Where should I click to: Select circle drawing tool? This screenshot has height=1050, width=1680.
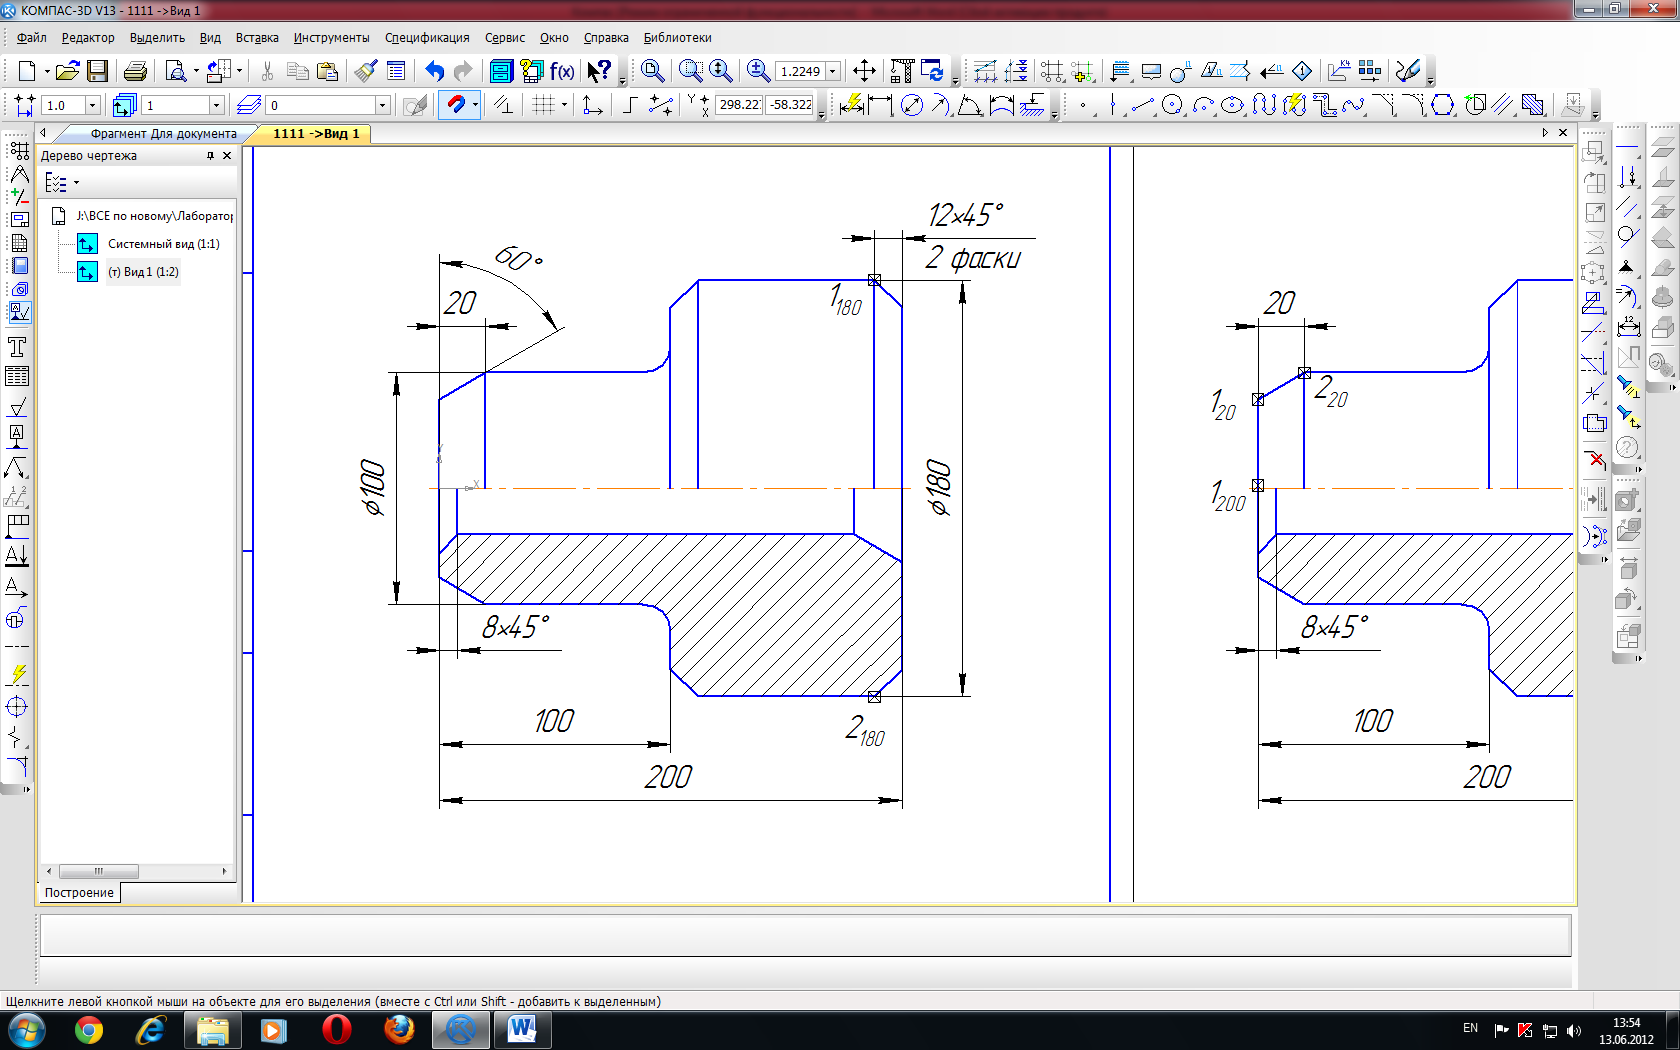click(1173, 105)
